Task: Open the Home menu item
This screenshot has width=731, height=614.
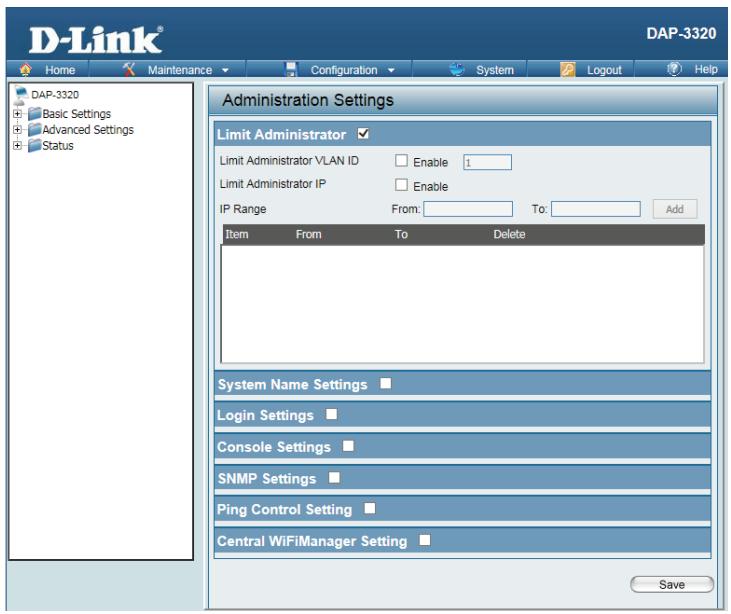Action: pos(60,70)
